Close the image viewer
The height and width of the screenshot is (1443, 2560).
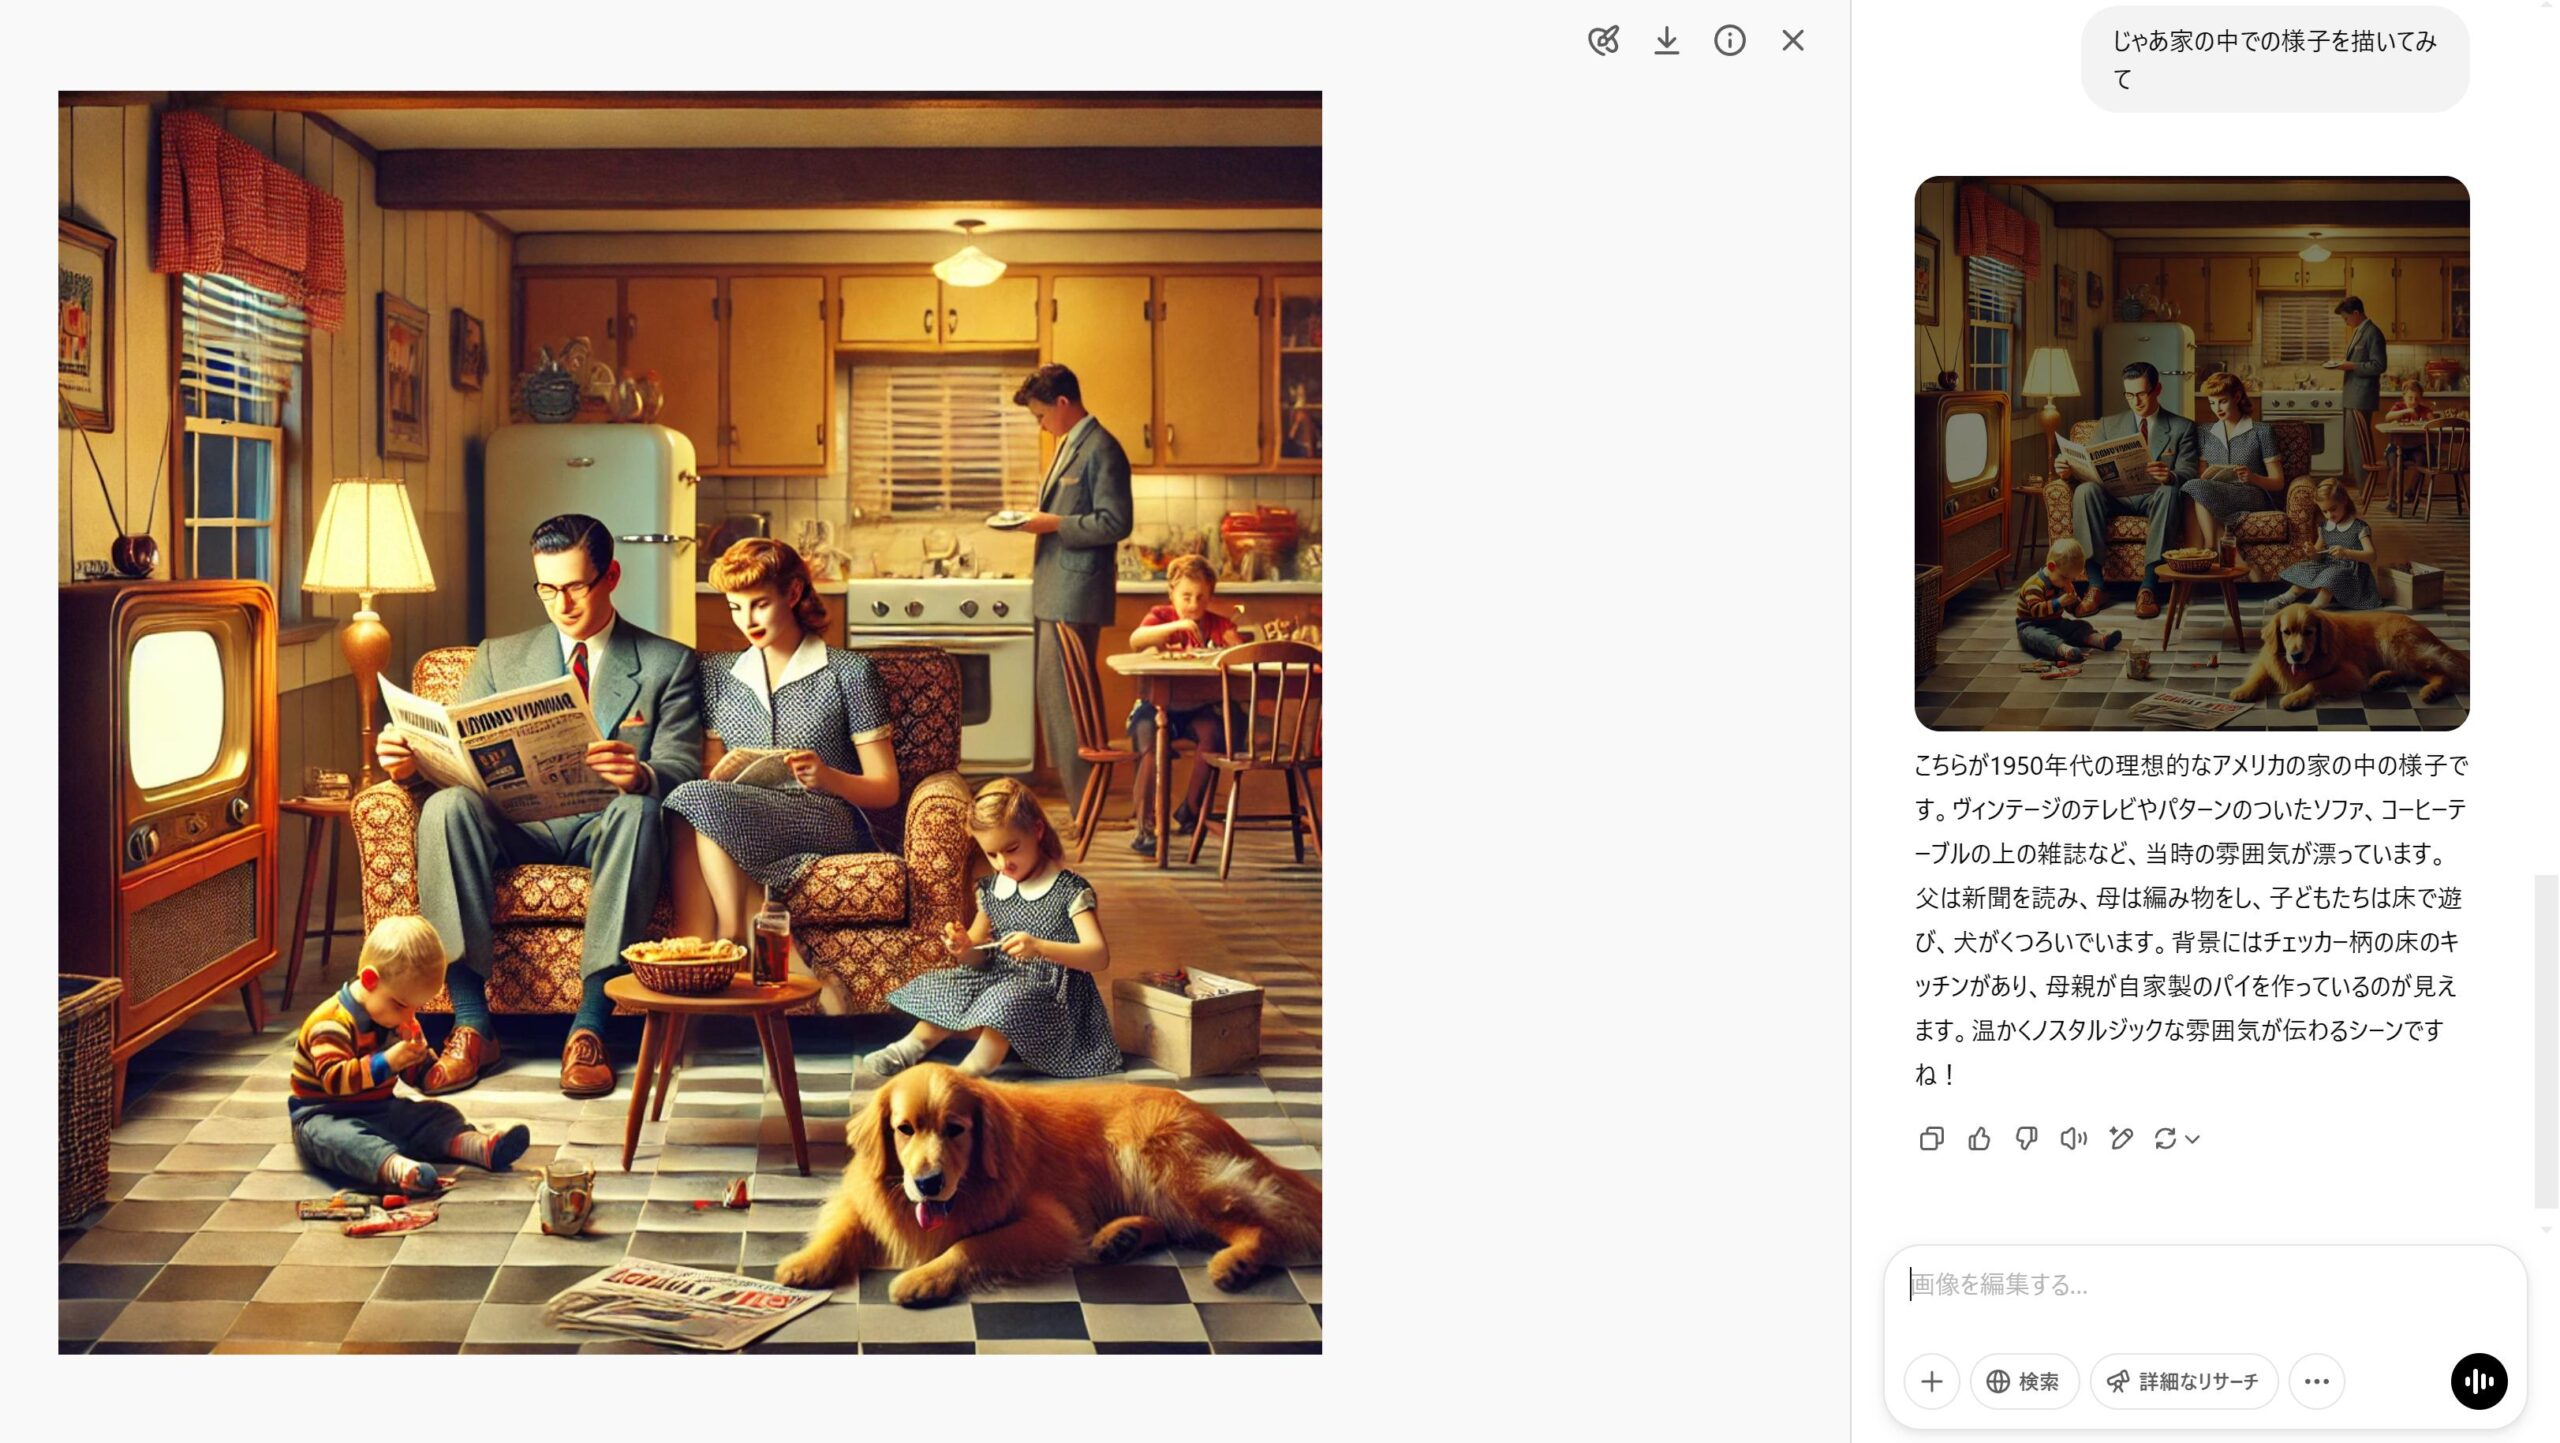(1793, 41)
